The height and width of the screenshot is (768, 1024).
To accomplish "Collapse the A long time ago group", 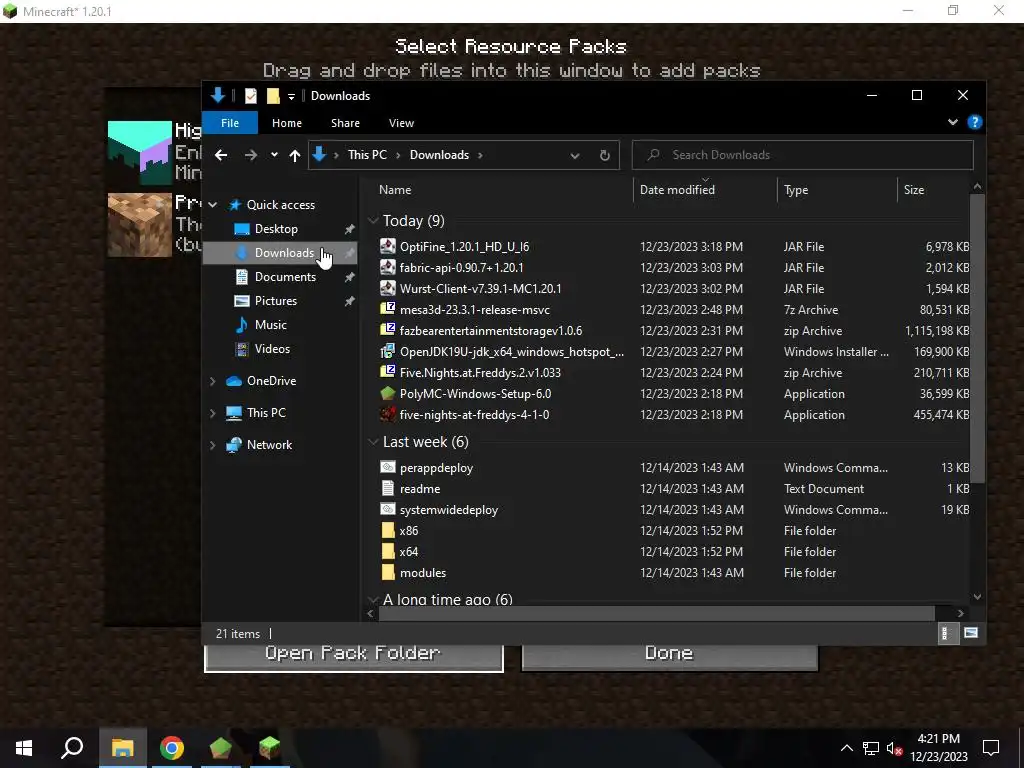I will click(x=373, y=599).
